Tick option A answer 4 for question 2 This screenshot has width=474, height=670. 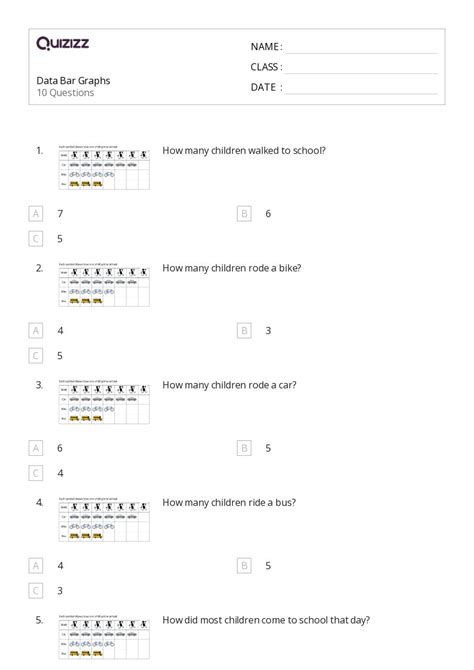(35, 331)
